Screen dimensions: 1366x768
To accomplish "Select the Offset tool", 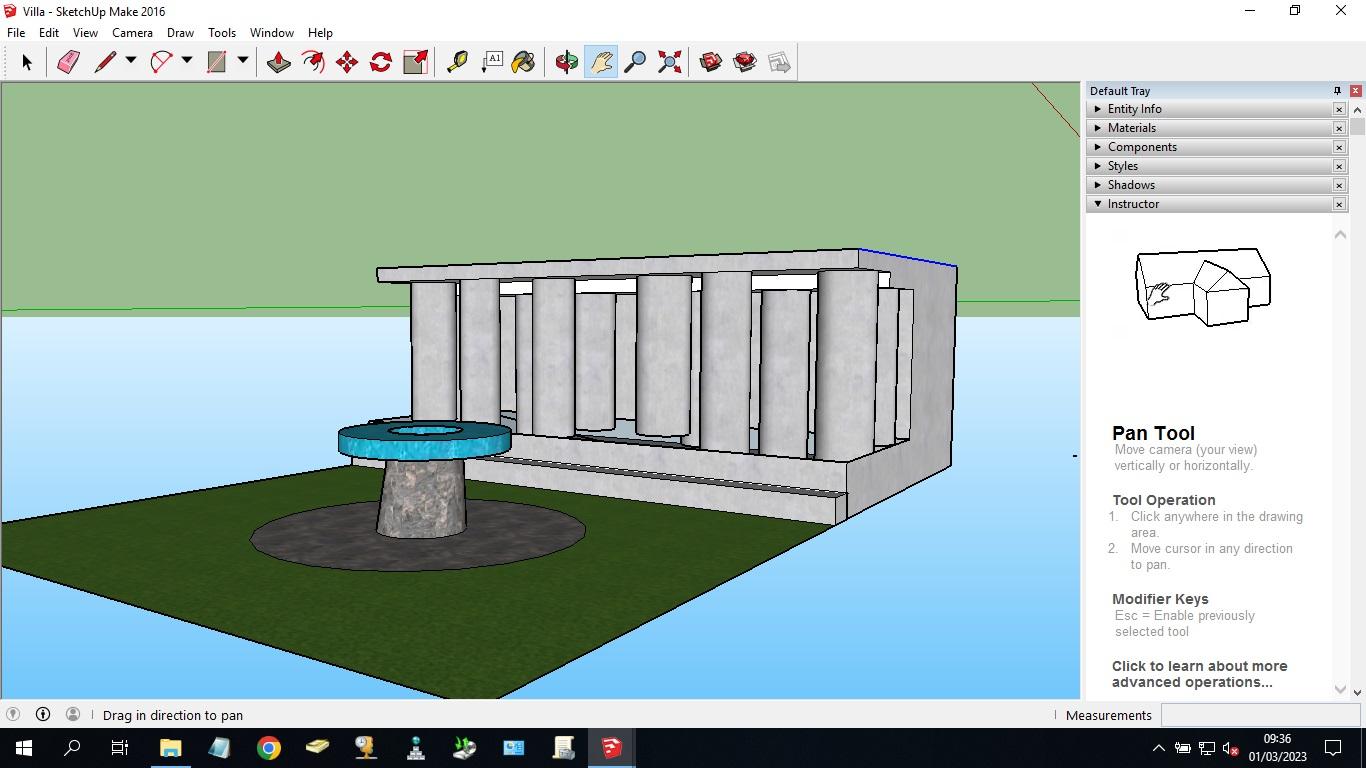I will [x=313, y=62].
